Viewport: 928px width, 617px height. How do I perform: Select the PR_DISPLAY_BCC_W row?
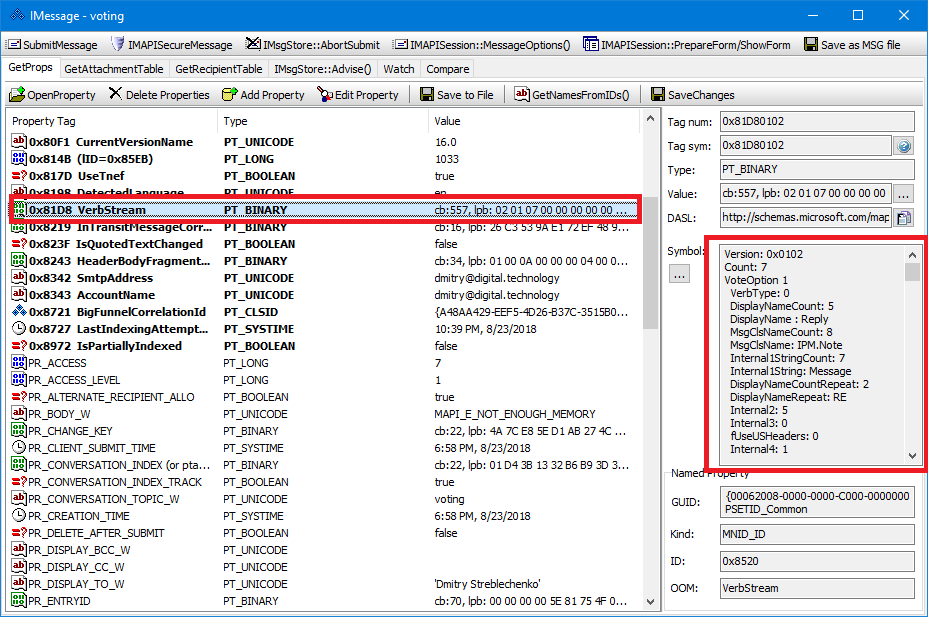[x=324, y=550]
